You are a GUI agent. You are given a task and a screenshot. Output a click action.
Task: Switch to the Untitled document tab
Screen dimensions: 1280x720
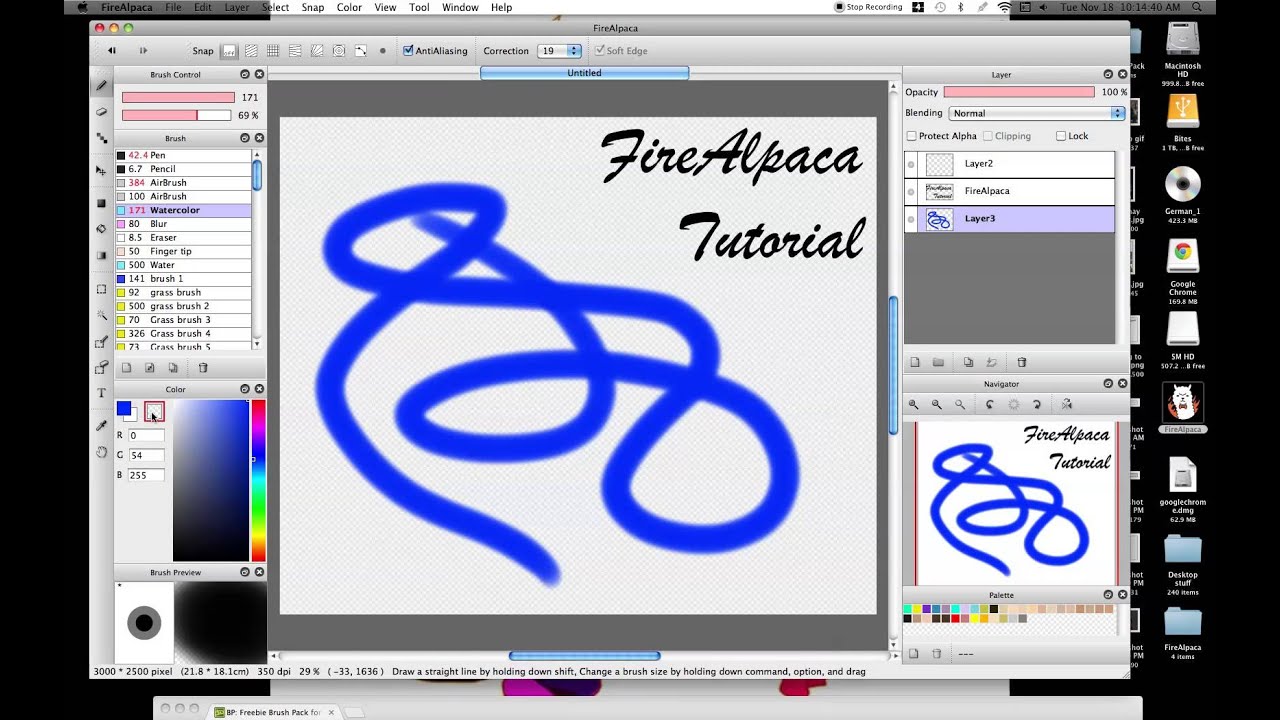coord(584,73)
